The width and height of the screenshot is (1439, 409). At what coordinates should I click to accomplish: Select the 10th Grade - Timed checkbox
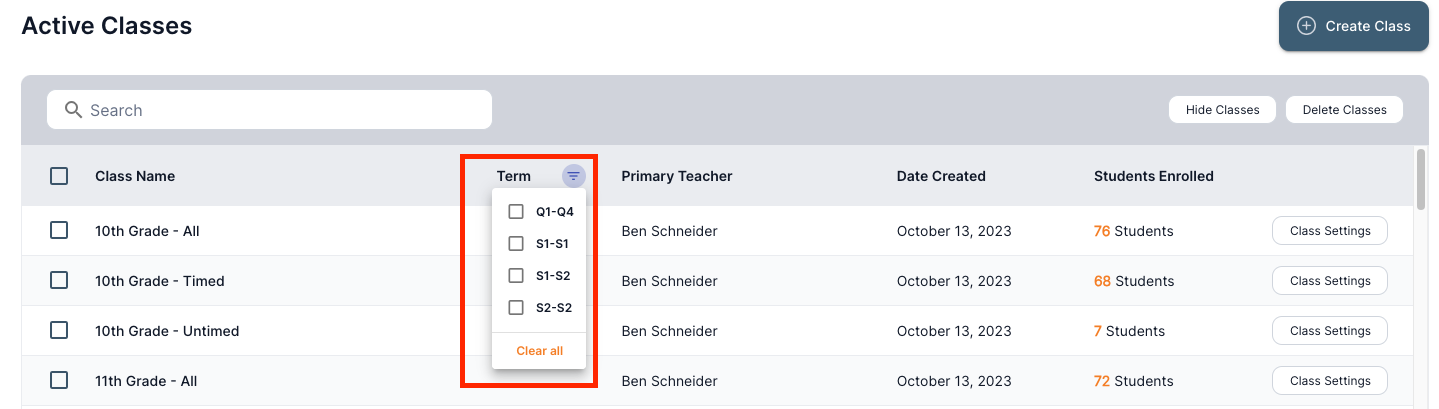click(x=59, y=281)
